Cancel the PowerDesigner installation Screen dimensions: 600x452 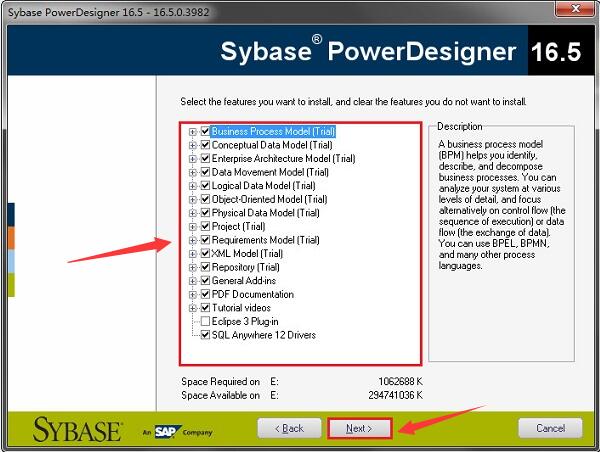[550, 428]
